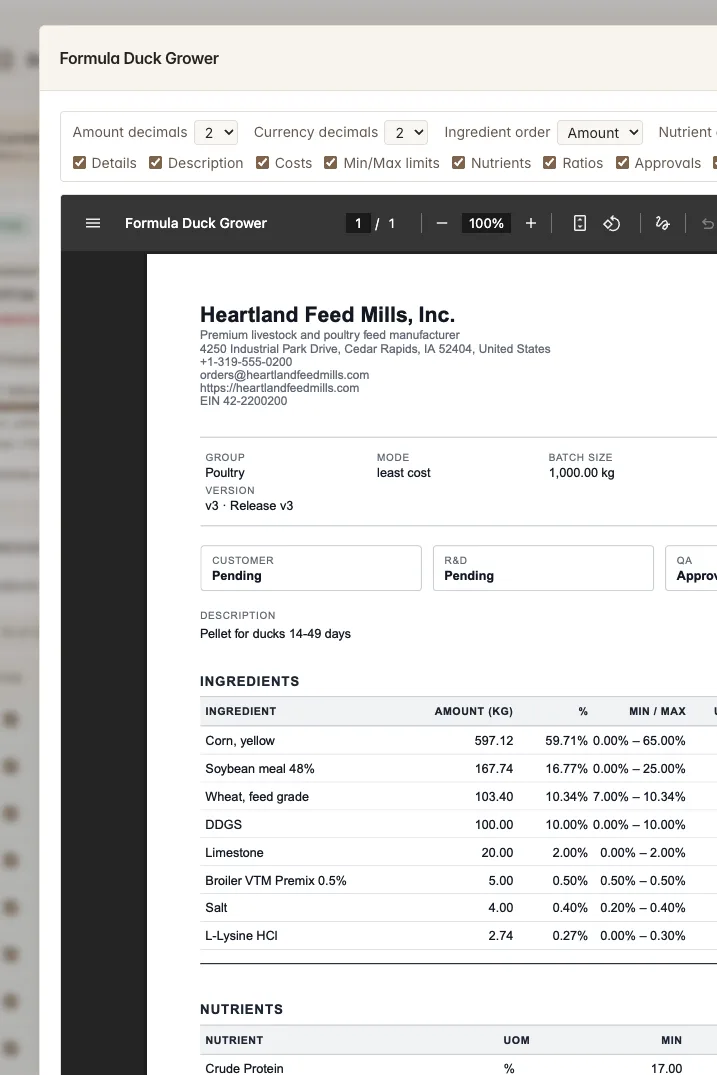
Task: Click the Wheat, feed grade row
Action: [459, 797]
